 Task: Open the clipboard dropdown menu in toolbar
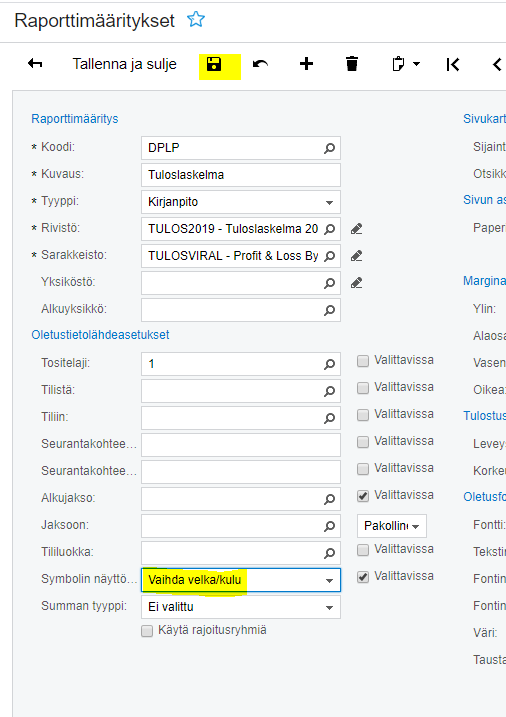point(406,64)
